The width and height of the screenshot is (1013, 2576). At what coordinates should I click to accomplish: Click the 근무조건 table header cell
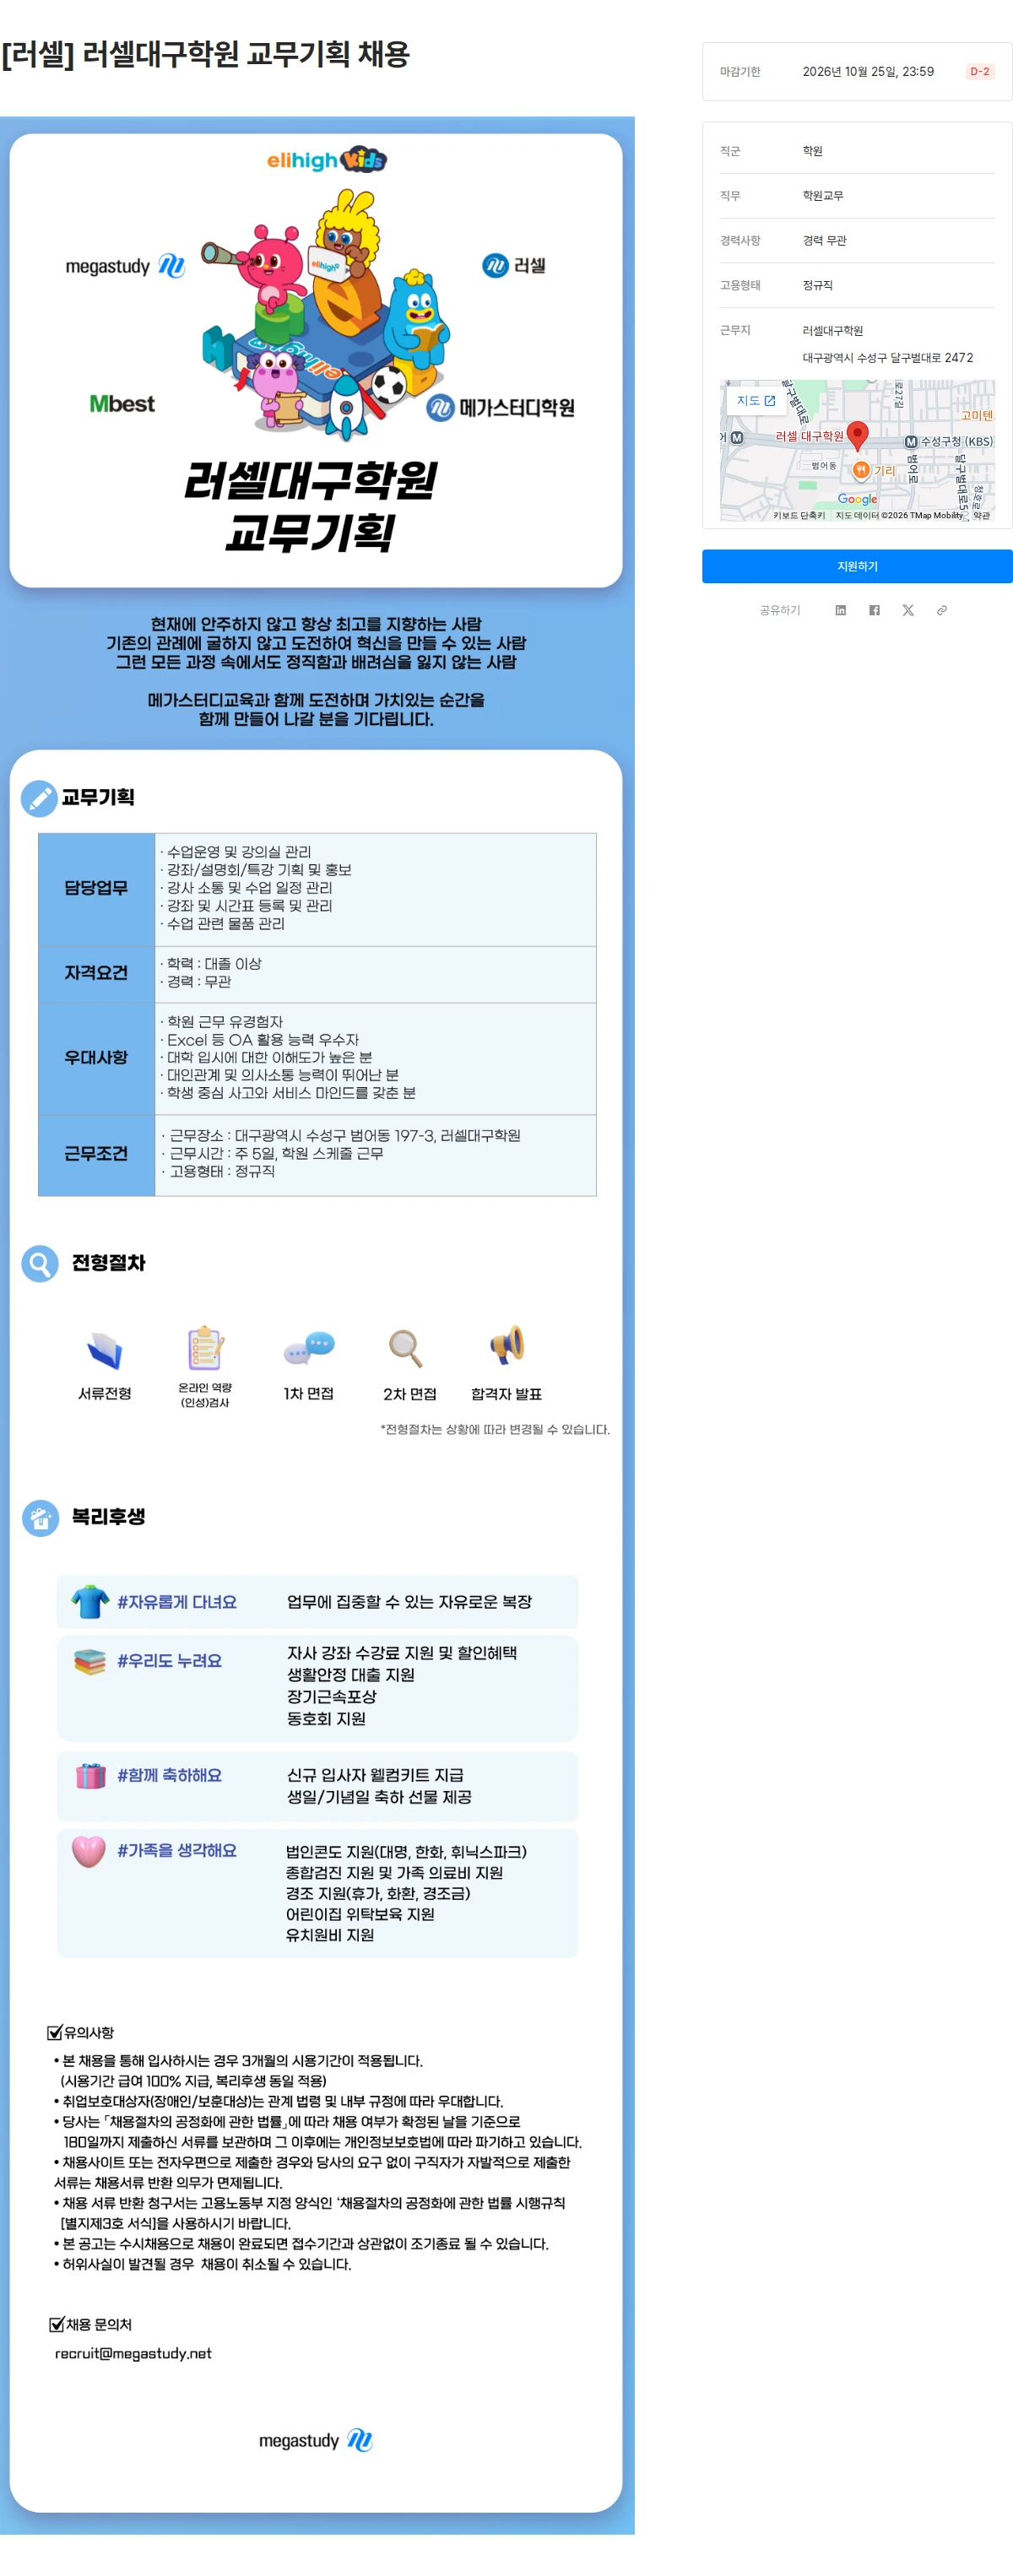click(97, 1155)
